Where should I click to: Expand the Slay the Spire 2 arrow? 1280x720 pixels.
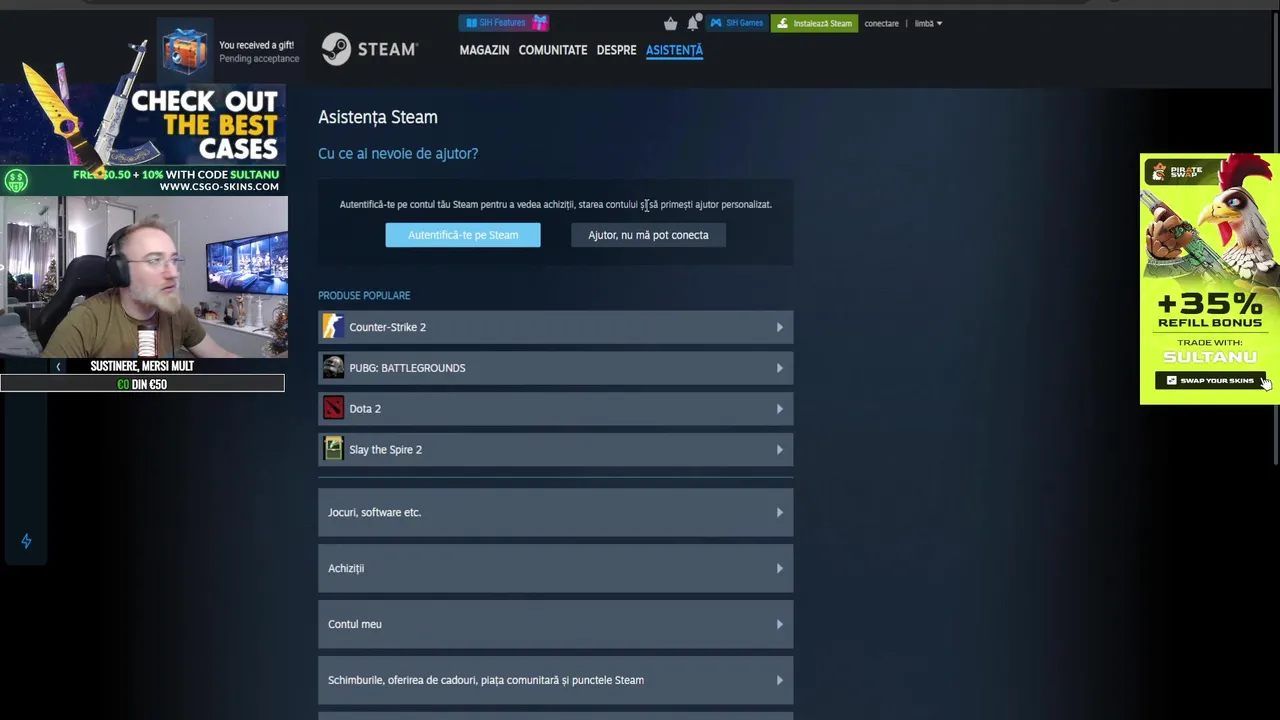780,450
